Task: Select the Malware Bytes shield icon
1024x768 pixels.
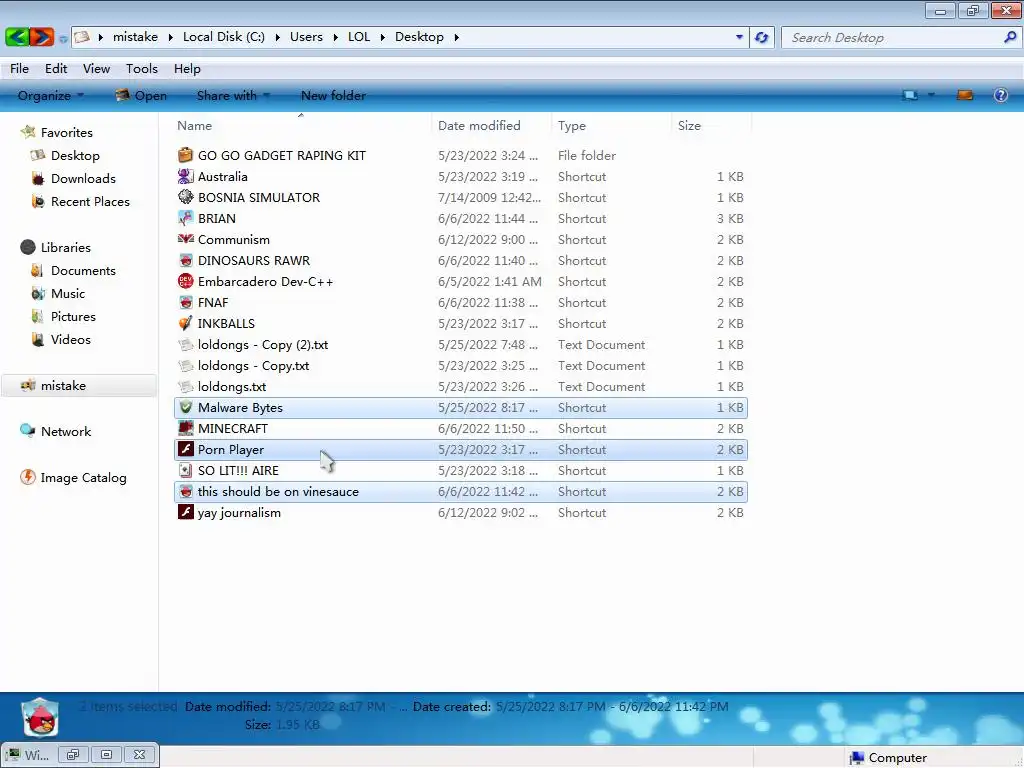Action: (185, 408)
